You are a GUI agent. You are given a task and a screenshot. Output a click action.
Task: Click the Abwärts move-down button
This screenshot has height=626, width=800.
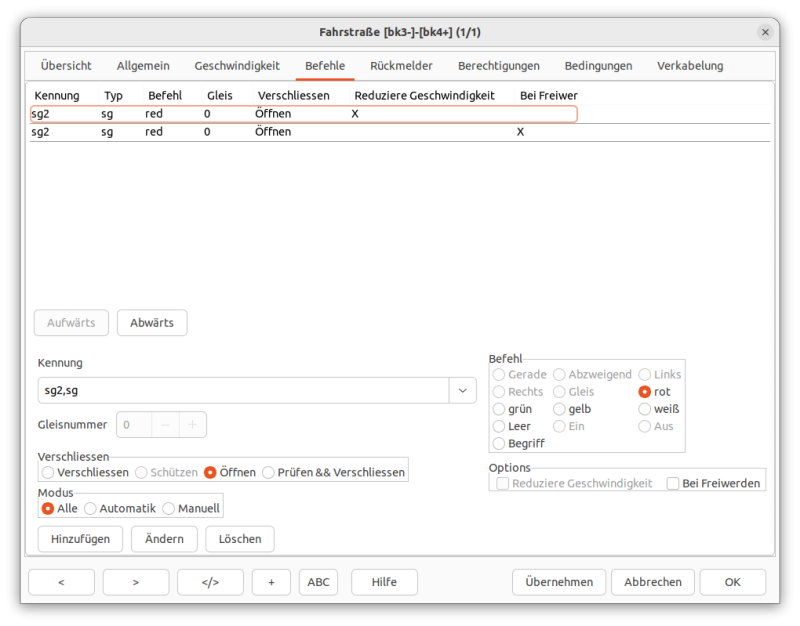[x=152, y=323]
